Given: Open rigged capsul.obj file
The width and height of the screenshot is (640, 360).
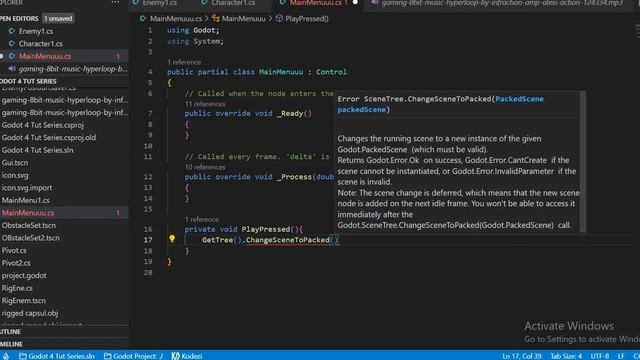Looking at the screenshot, I should point(30,313).
